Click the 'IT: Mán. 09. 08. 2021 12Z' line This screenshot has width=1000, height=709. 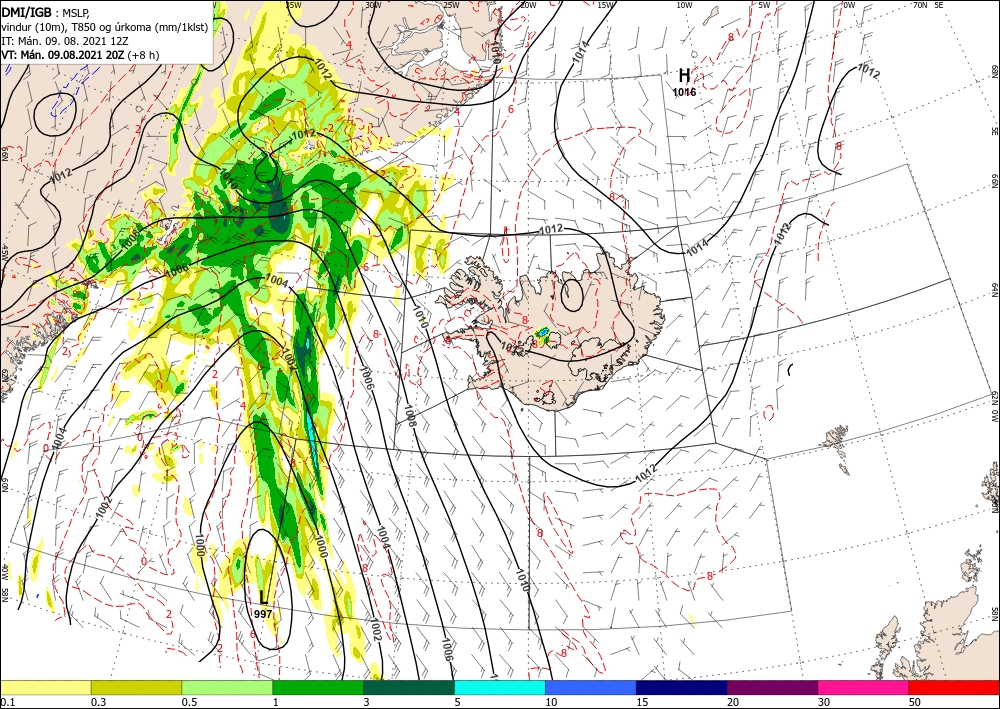pyautogui.click(x=65, y=41)
